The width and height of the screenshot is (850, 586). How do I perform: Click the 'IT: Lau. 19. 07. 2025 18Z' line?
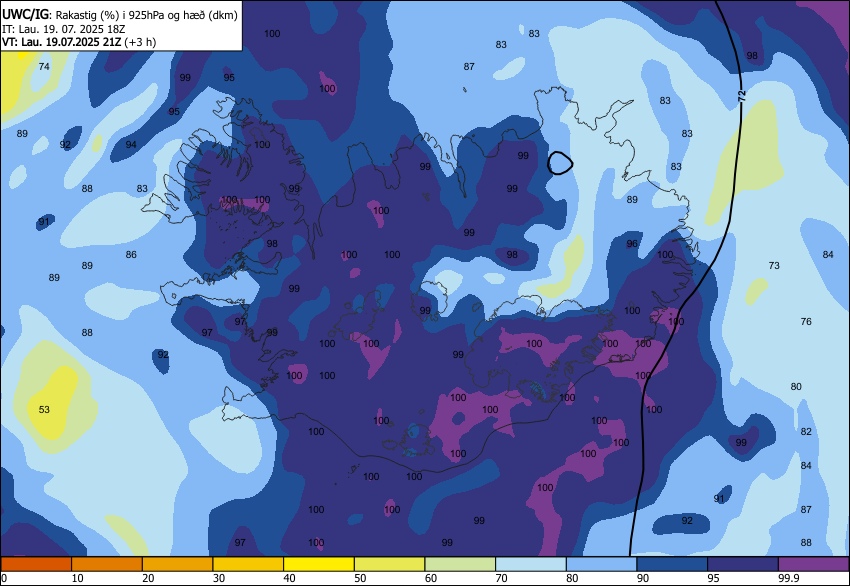[x=63, y=29]
